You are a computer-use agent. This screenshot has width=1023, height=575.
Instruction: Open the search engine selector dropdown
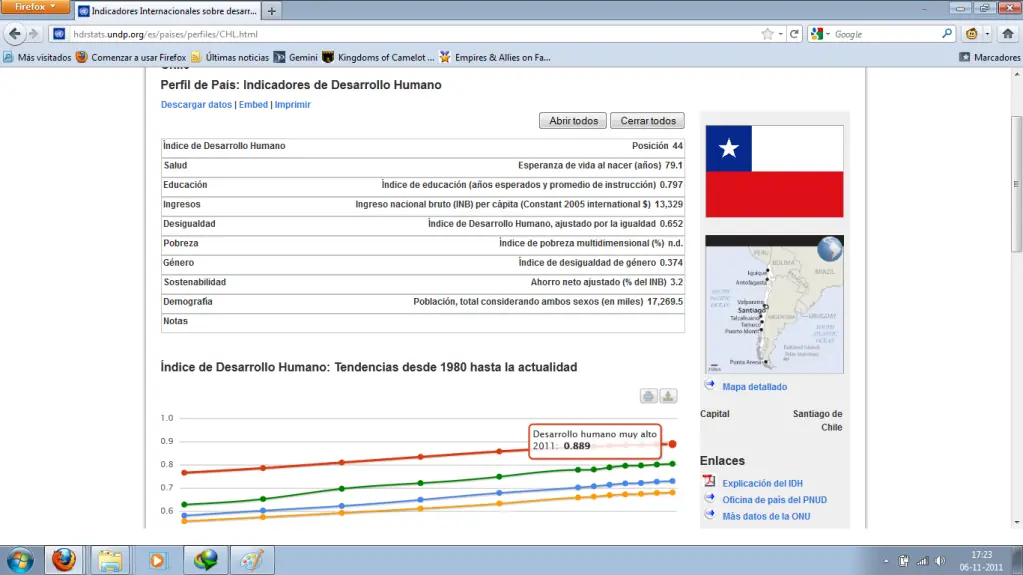coord(820,34)
